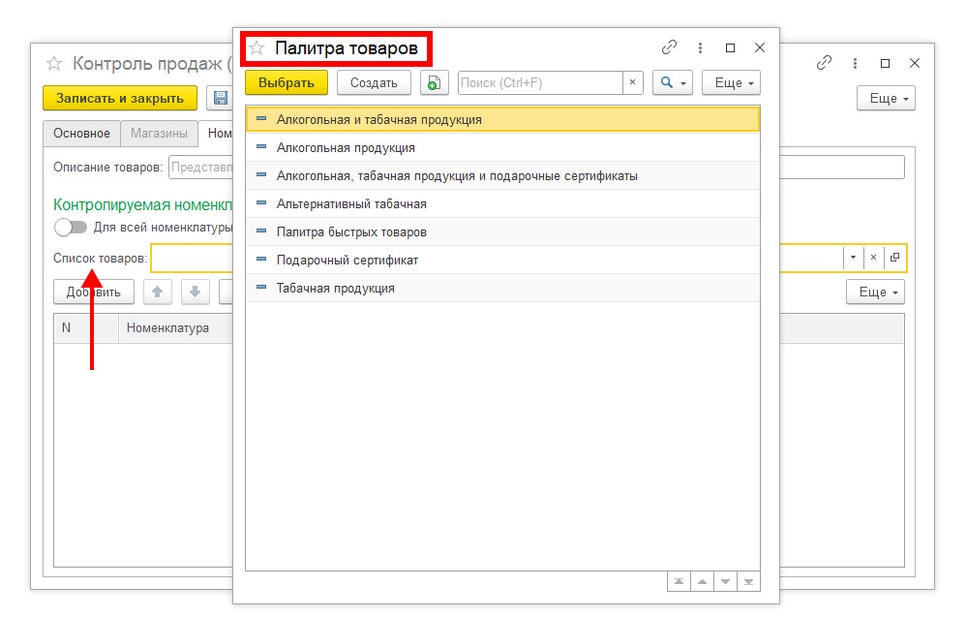Move to next item with down triangle
Viewport: 967px width, 617px height.
(x=725, y=581)
